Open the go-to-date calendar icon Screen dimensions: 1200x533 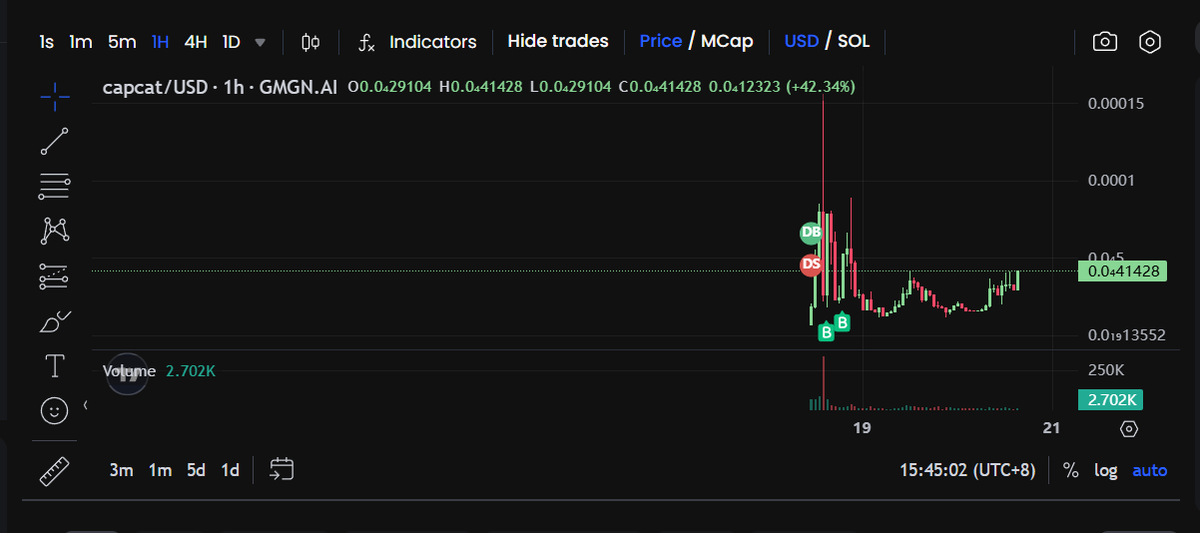coord(282,469)
